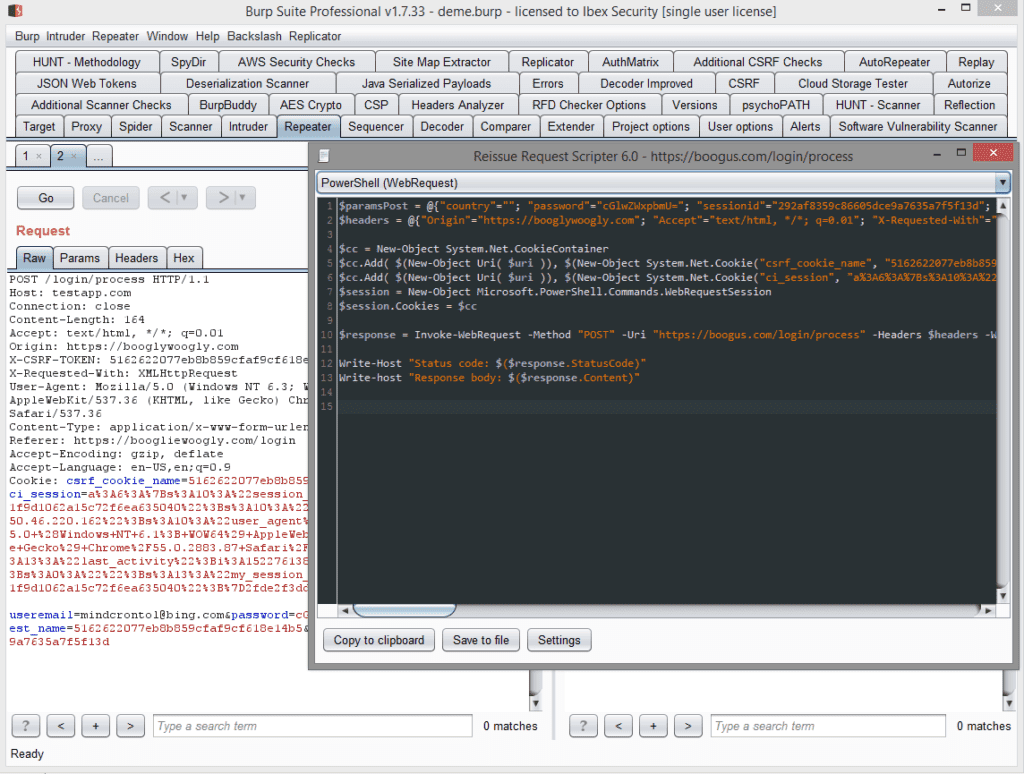The width and height of the screenshot is (1024, 774).
Task: Click script editor scroll-up arrow
Action: point(1003,206)
